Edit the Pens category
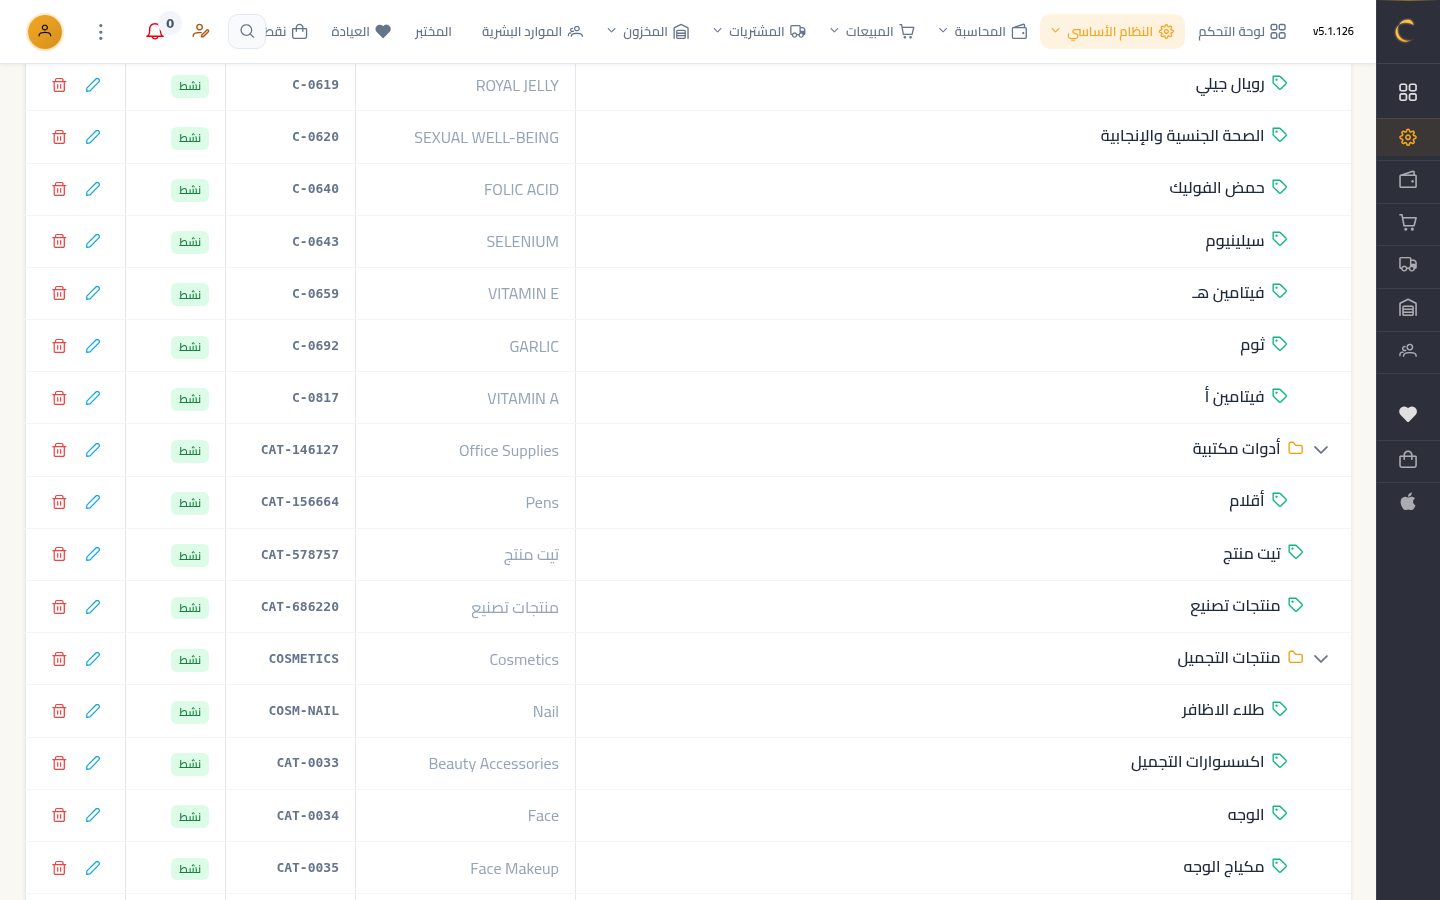 93,502
